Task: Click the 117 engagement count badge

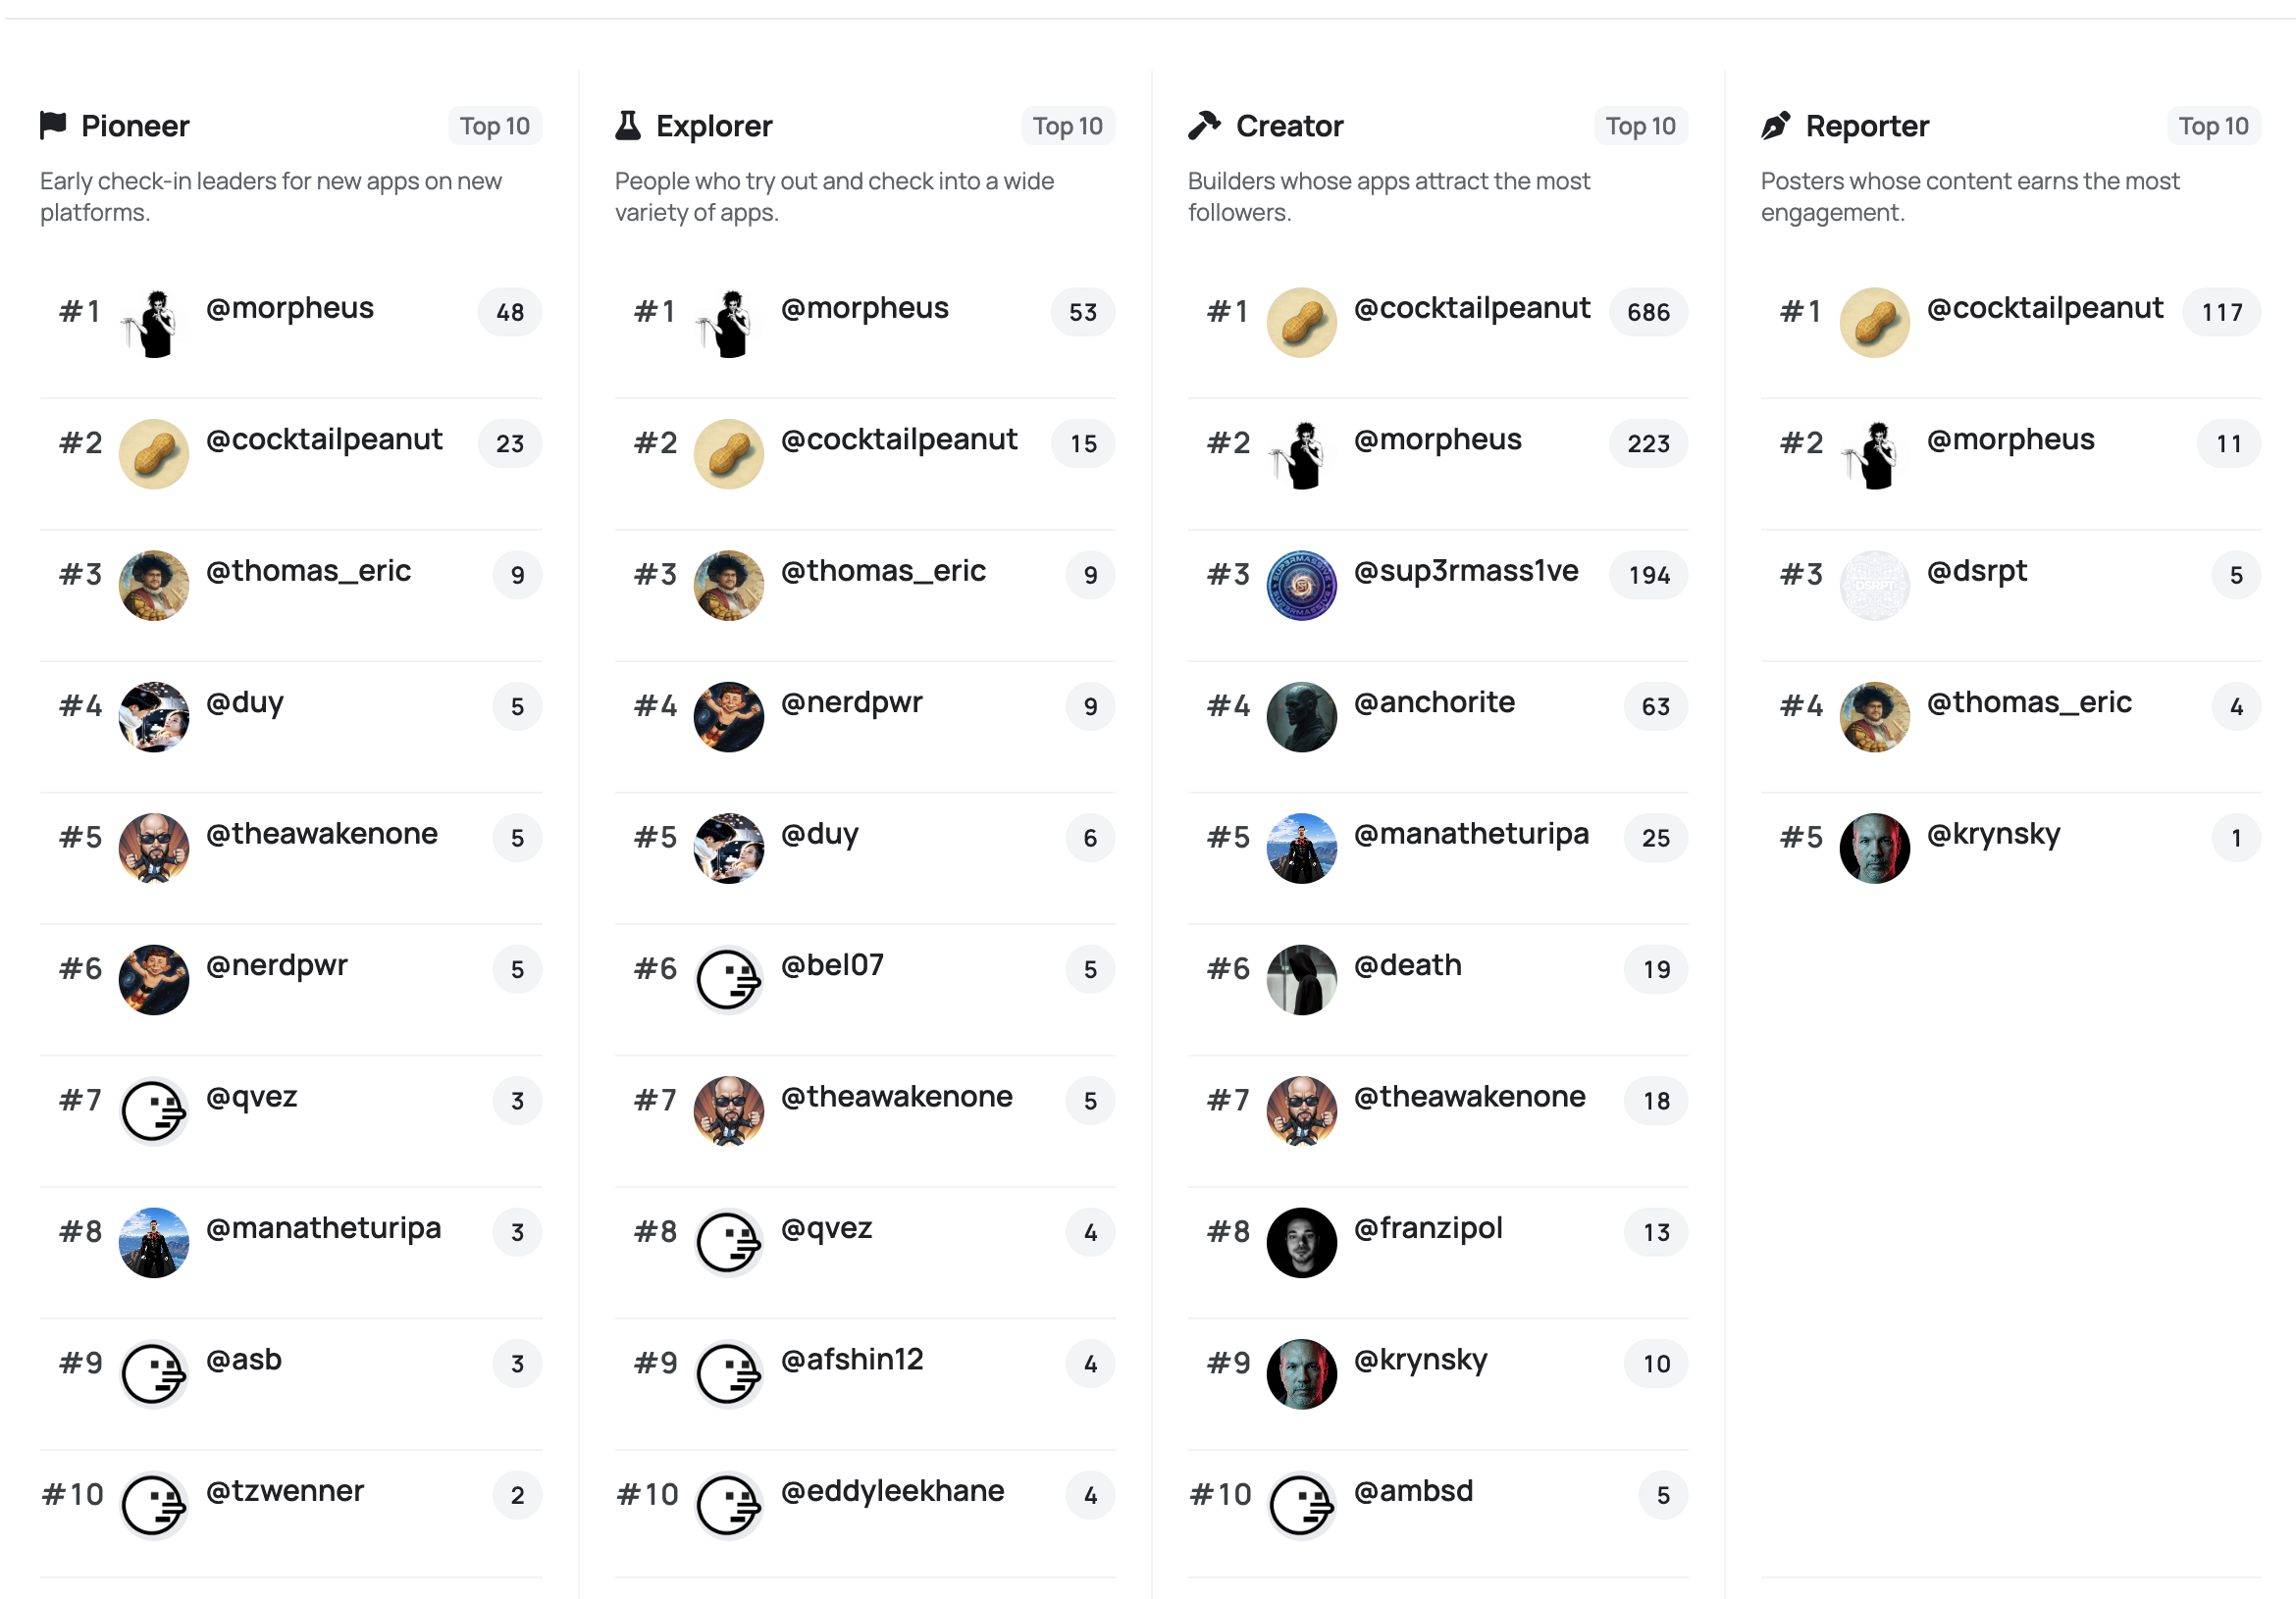Action: click(2221, 312)
